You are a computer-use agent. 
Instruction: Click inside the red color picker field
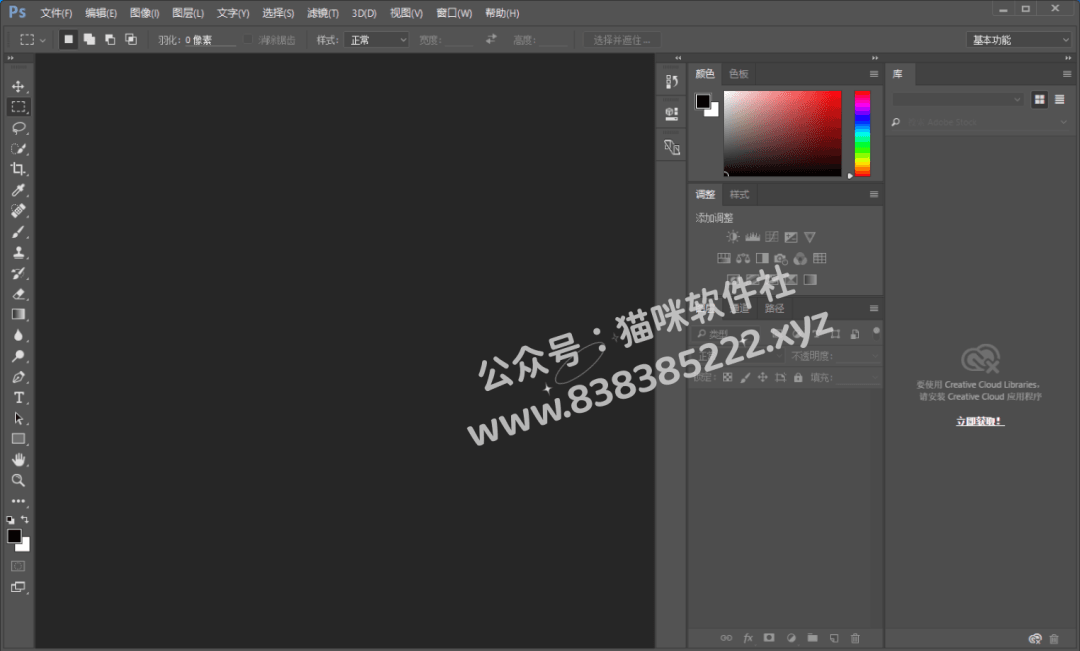point(782,133)
